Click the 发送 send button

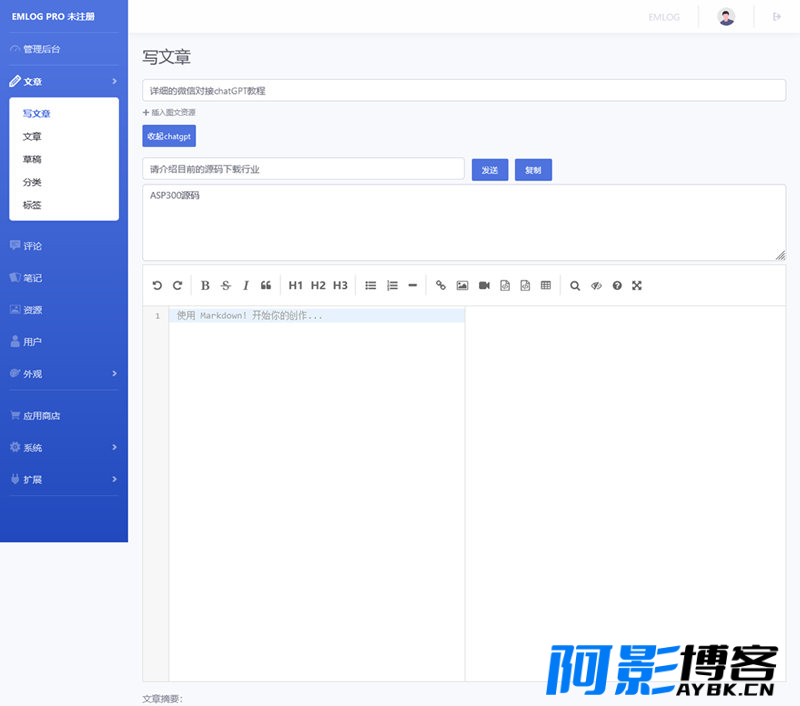coord(490,170)
